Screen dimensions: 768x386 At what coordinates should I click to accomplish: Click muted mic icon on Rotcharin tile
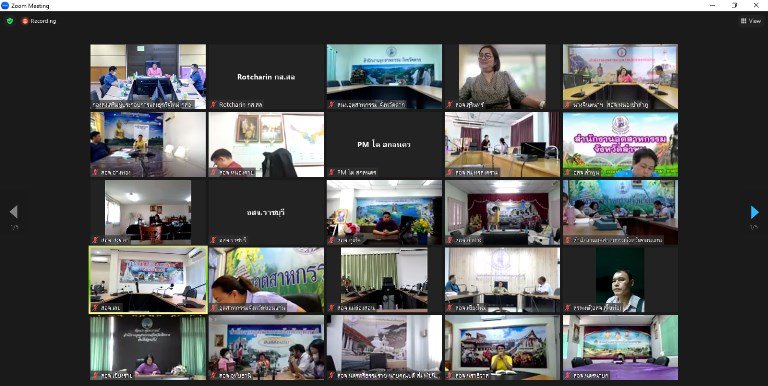[x=213, y=105]
